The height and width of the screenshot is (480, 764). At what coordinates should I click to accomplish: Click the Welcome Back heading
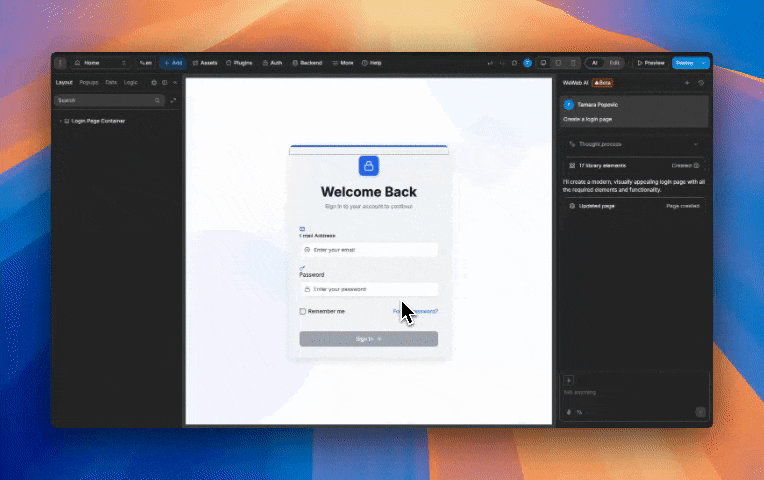[x=369, y=192]
